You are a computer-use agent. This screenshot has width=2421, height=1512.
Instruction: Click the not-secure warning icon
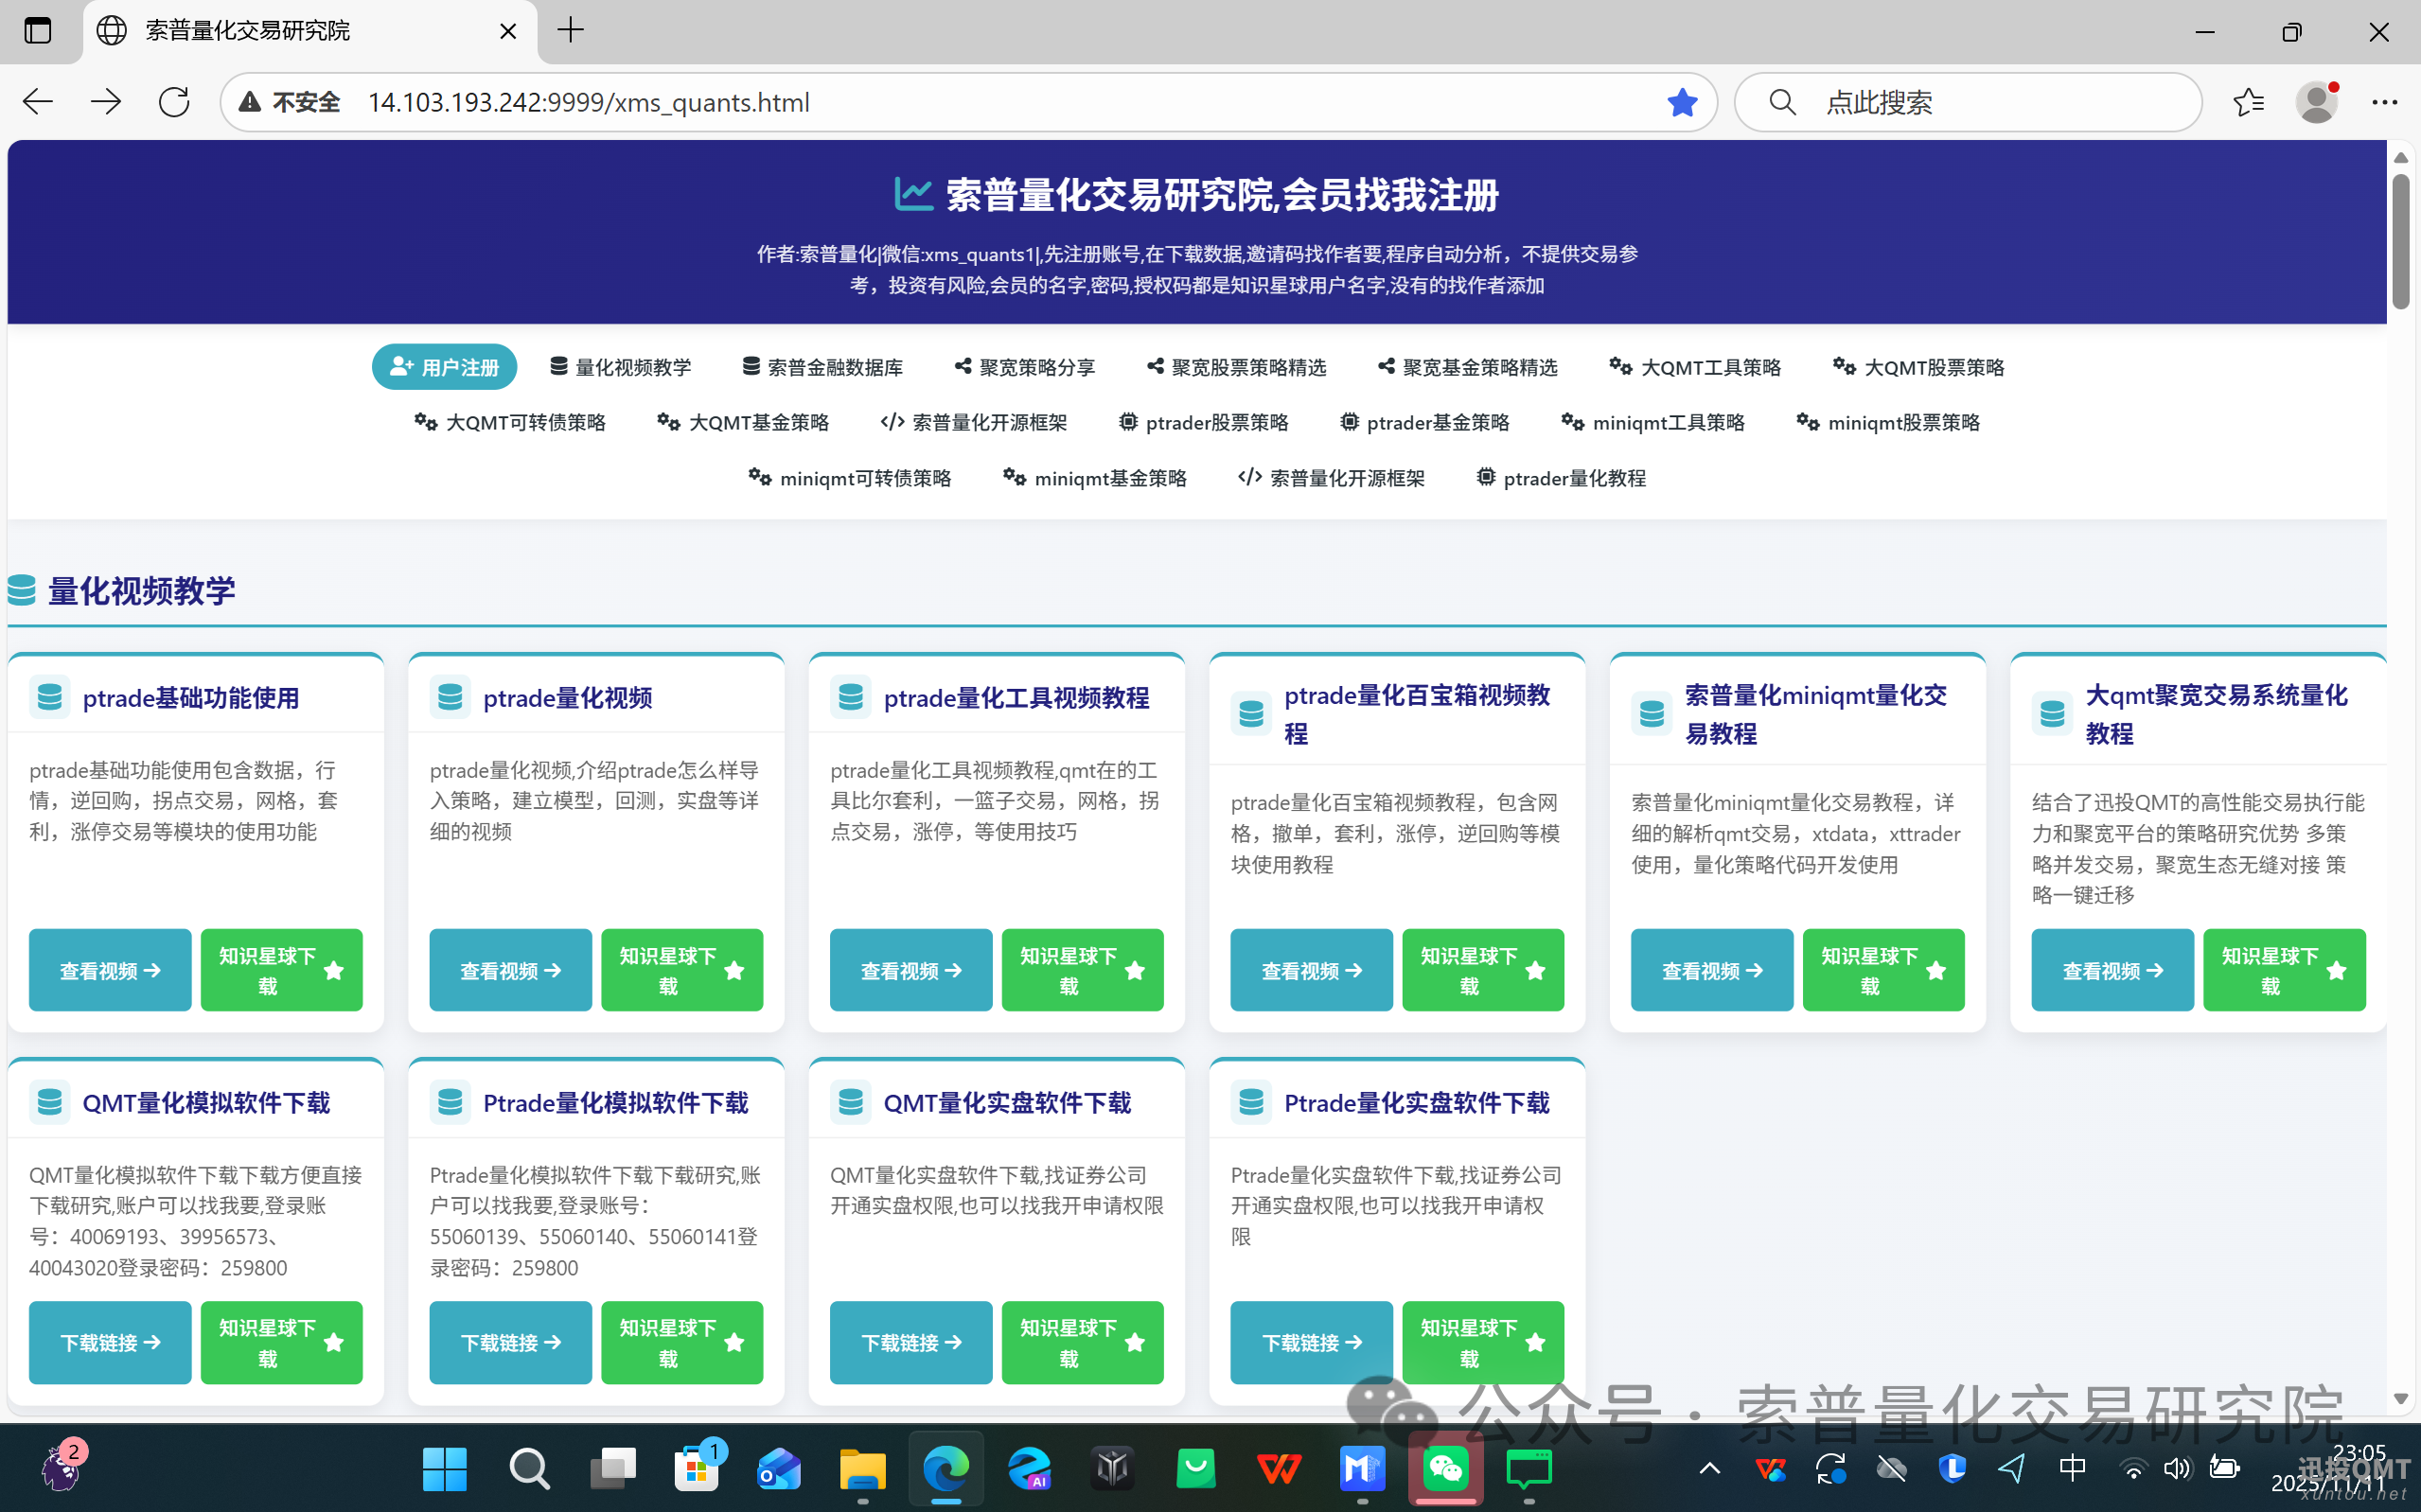click(x=250, y=102)
